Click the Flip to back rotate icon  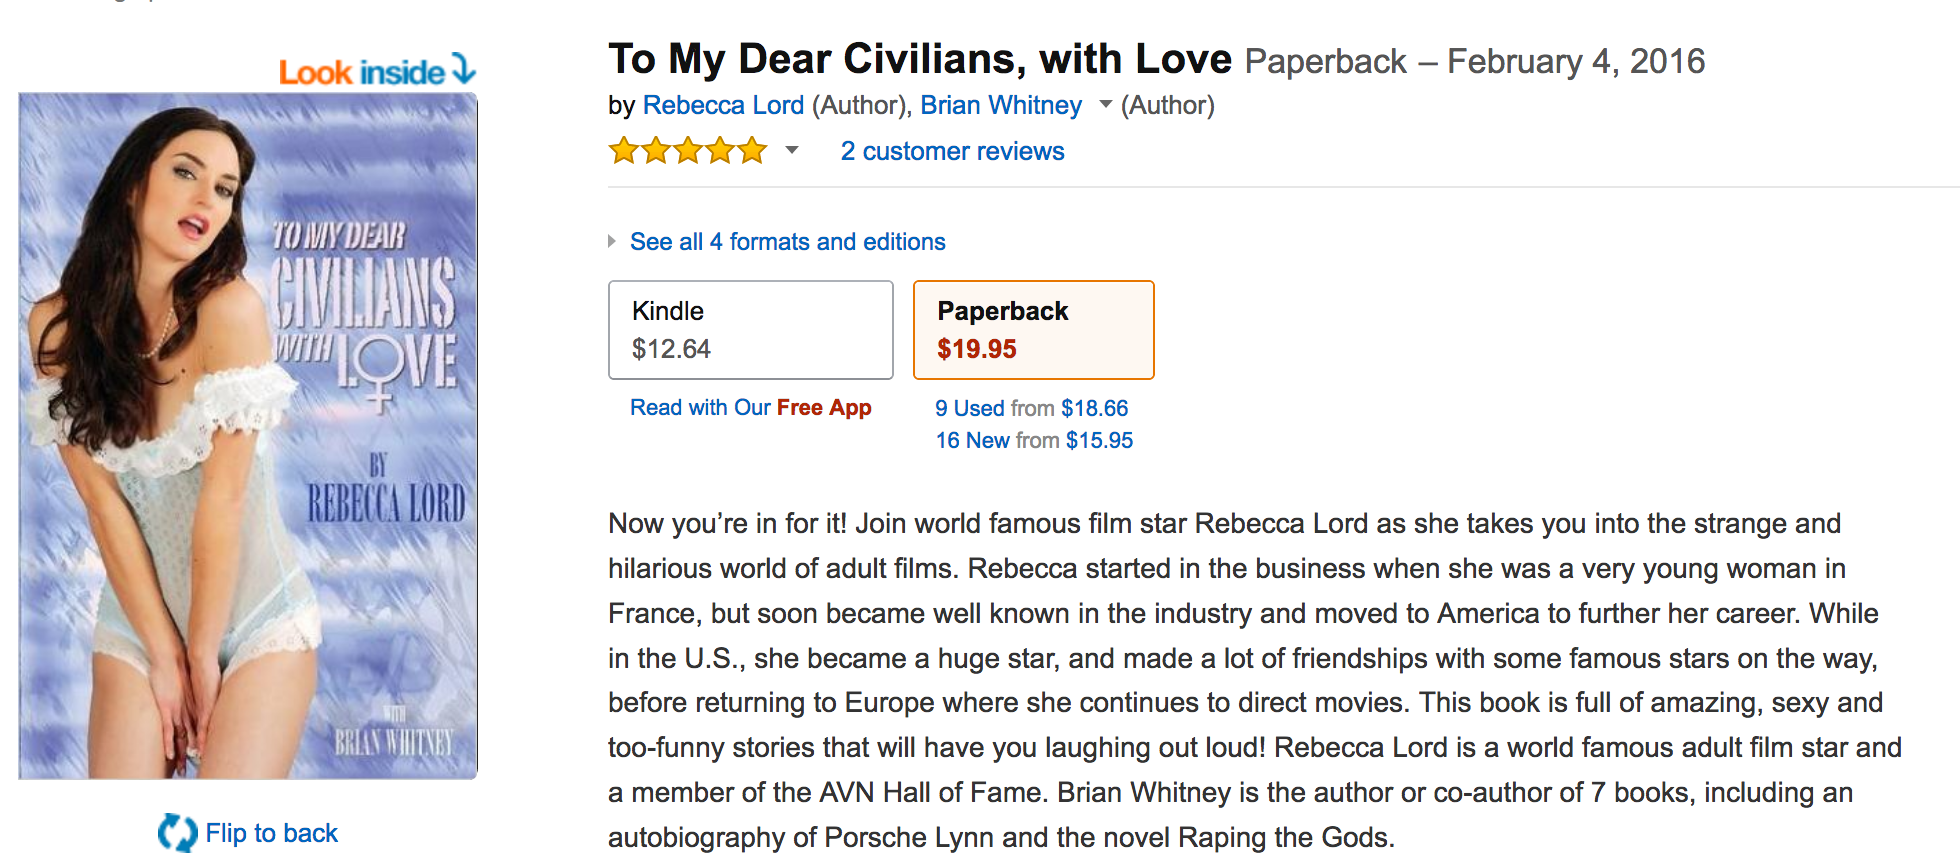click(178, 832)
